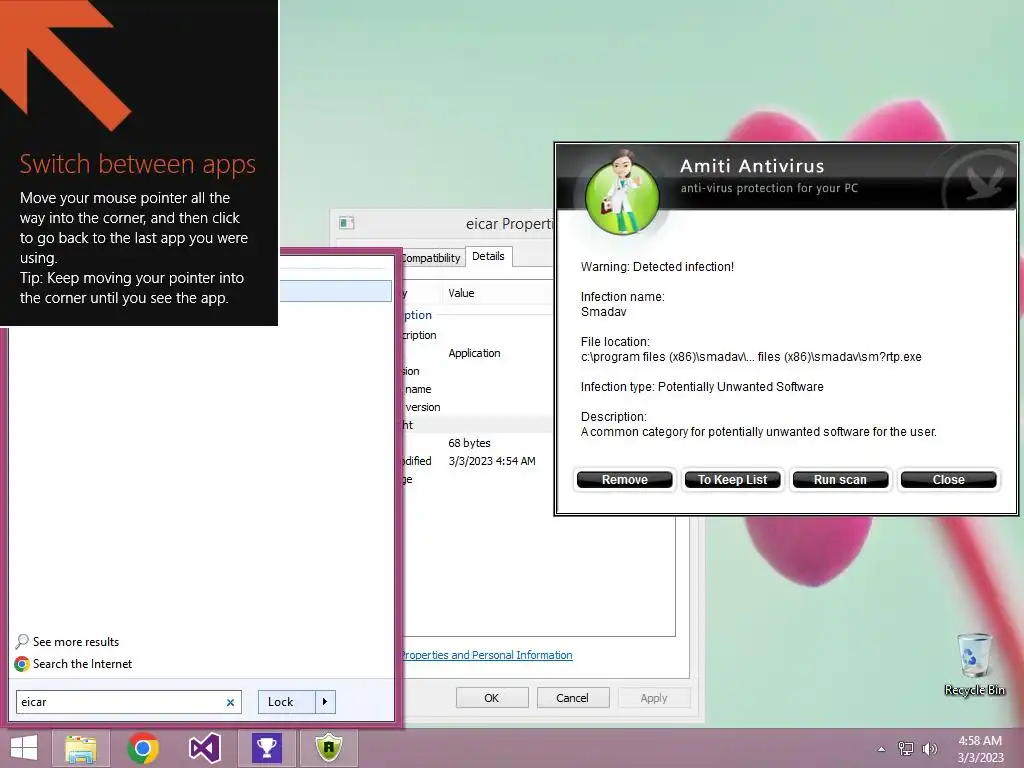Open Remove Properties and Personal Information link
This screenshot has width=1024, height=768.
point(486,655)
